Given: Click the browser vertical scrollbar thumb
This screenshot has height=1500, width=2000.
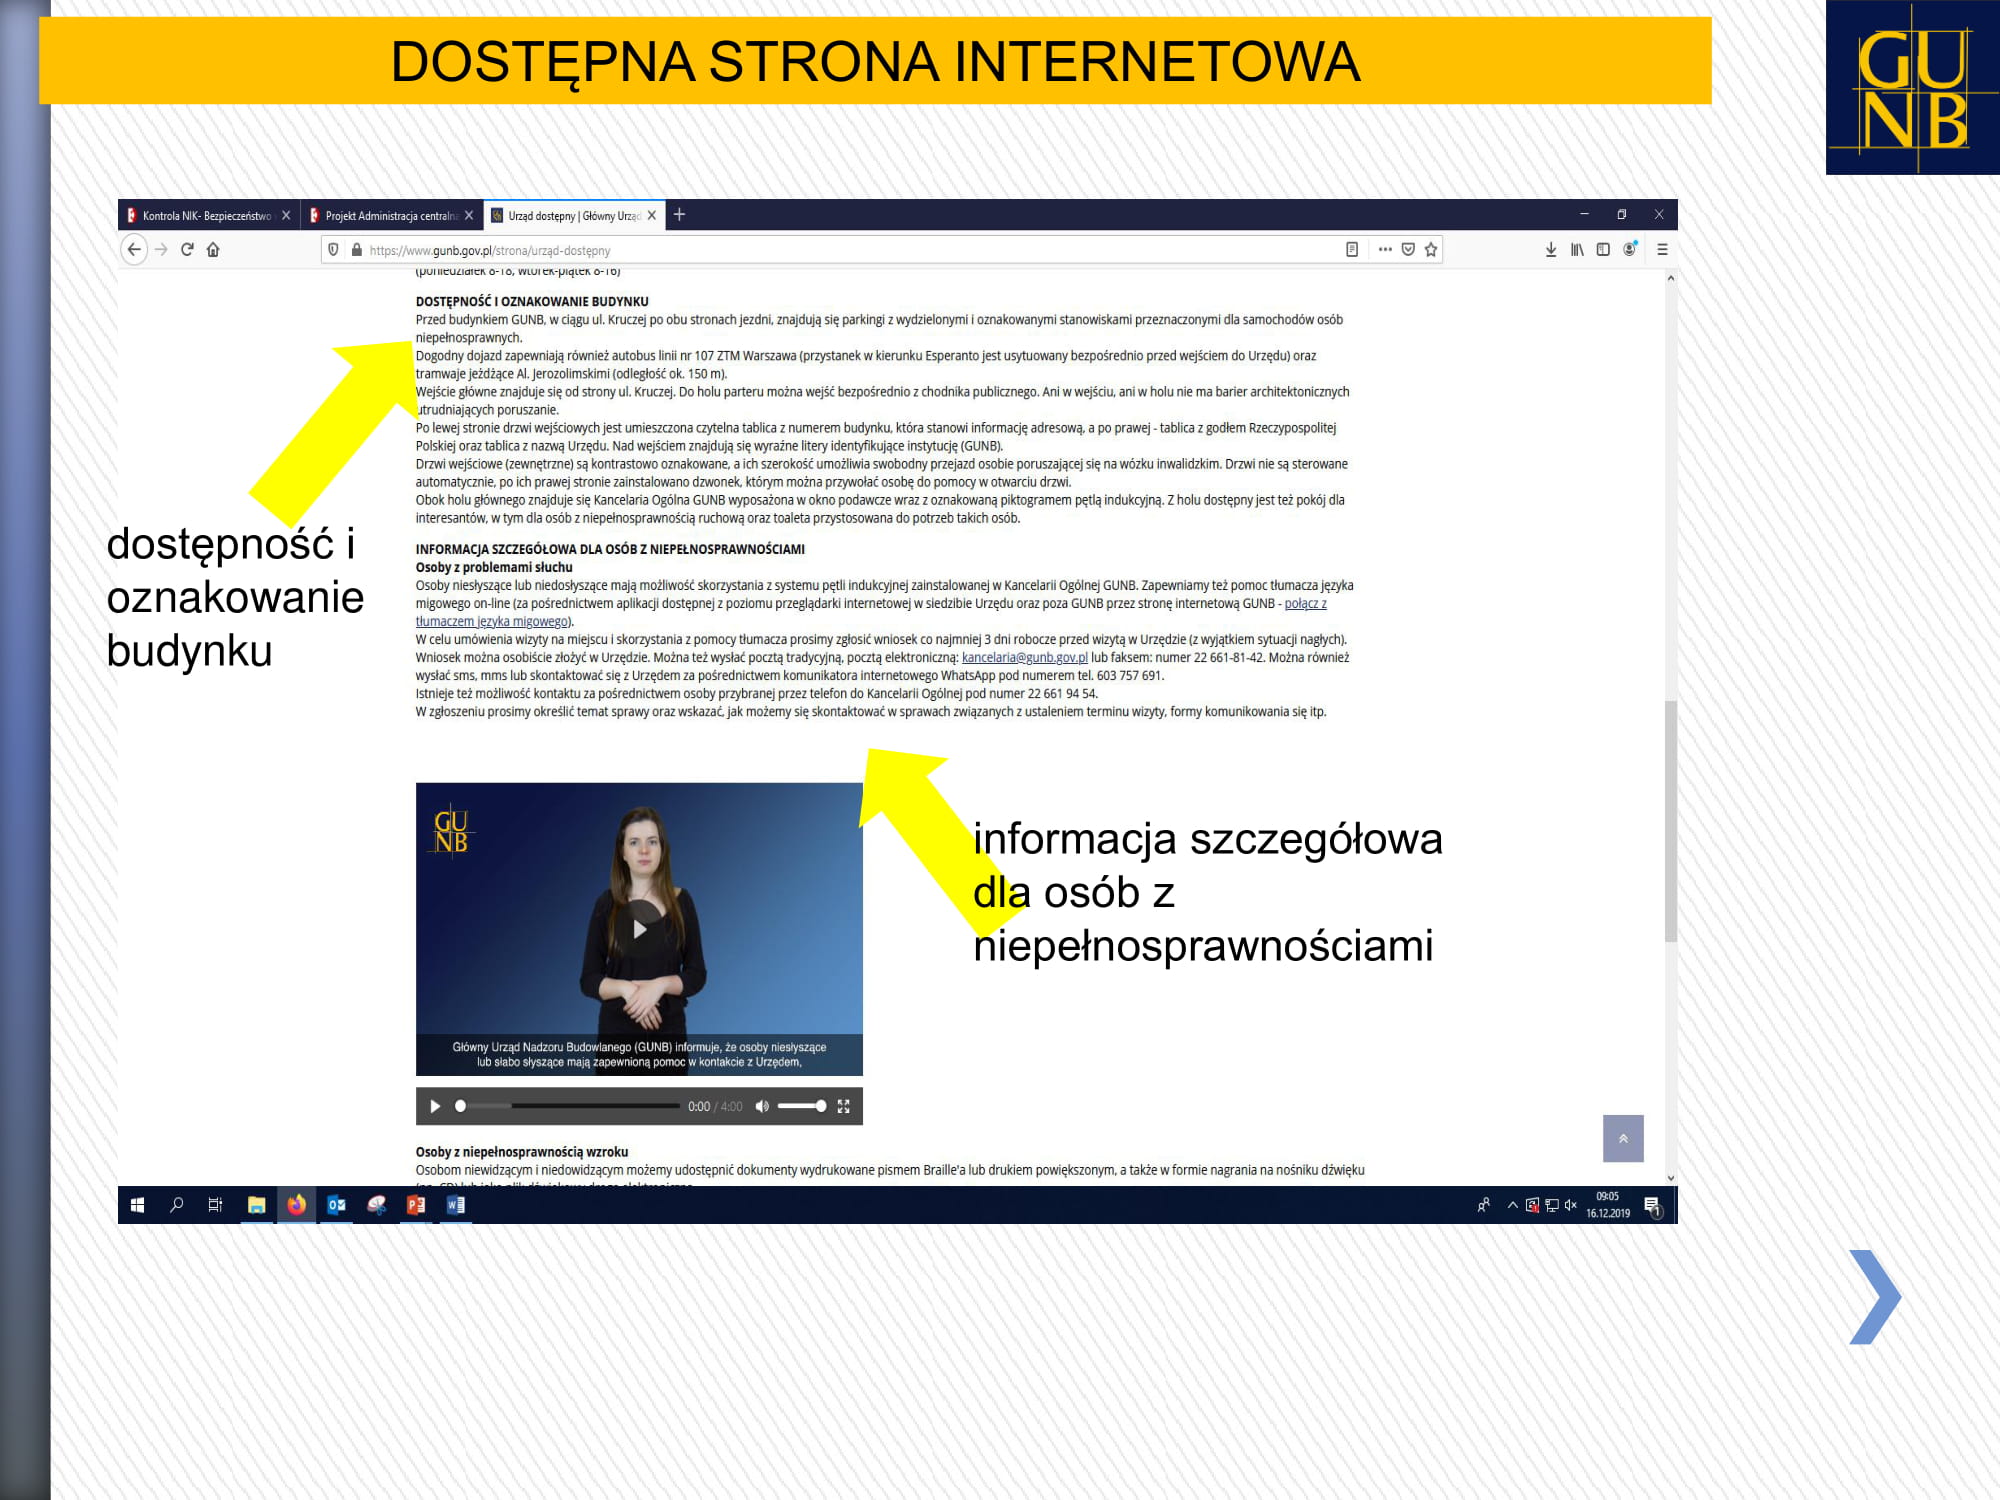Looking at the screenshot, I should pyautogui.click(x=1670, y=820).
